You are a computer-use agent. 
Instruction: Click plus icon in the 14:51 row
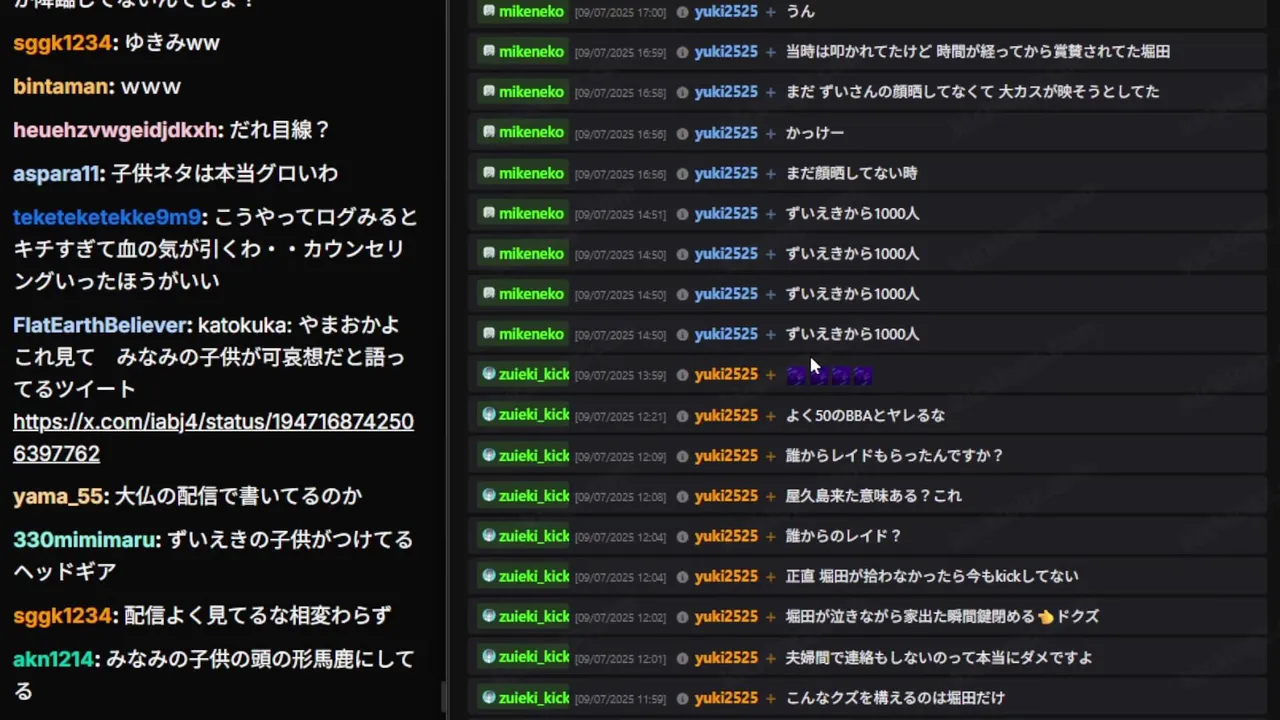770,214
